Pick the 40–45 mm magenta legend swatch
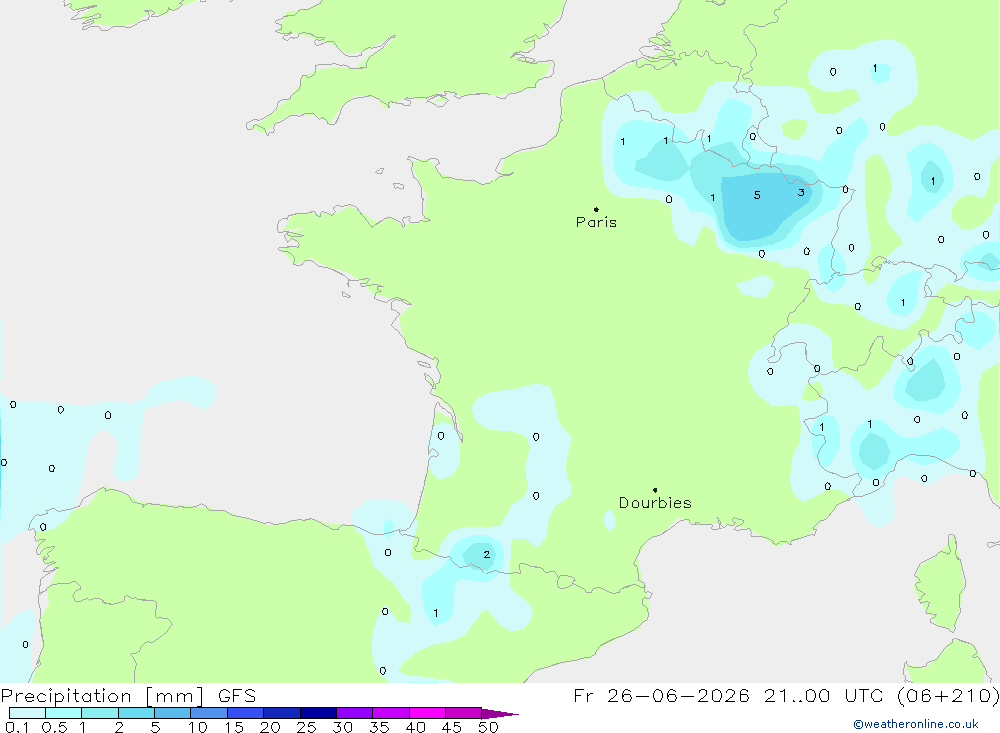 point(427,713)
